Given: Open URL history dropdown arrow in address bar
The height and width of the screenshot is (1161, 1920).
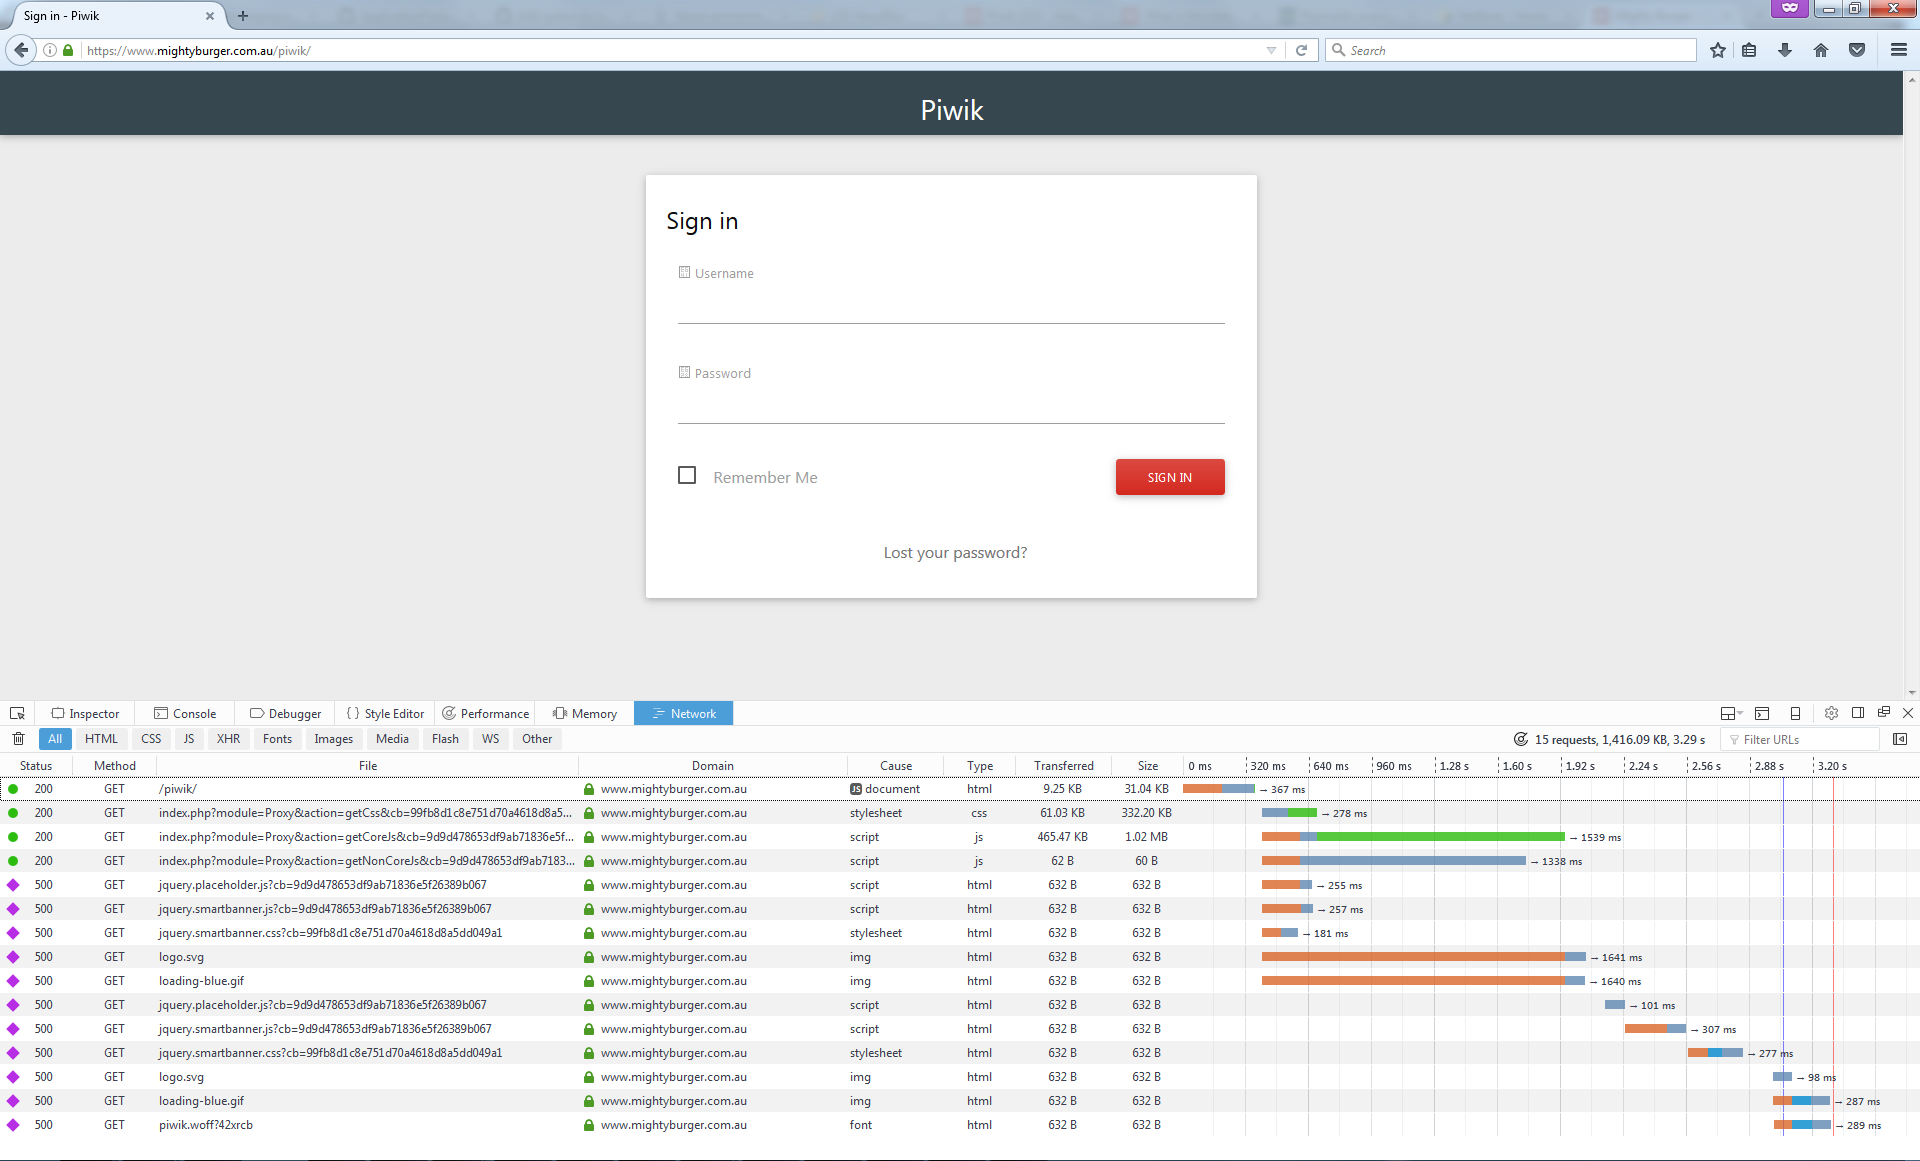Looking at the screenshot, I should (1271, 50).
